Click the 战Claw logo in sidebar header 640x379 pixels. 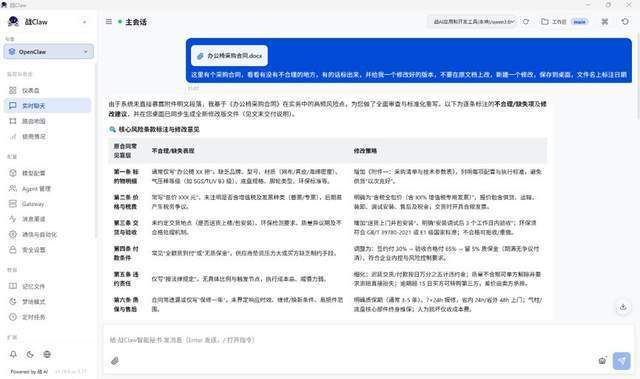[x=13, y=22]
